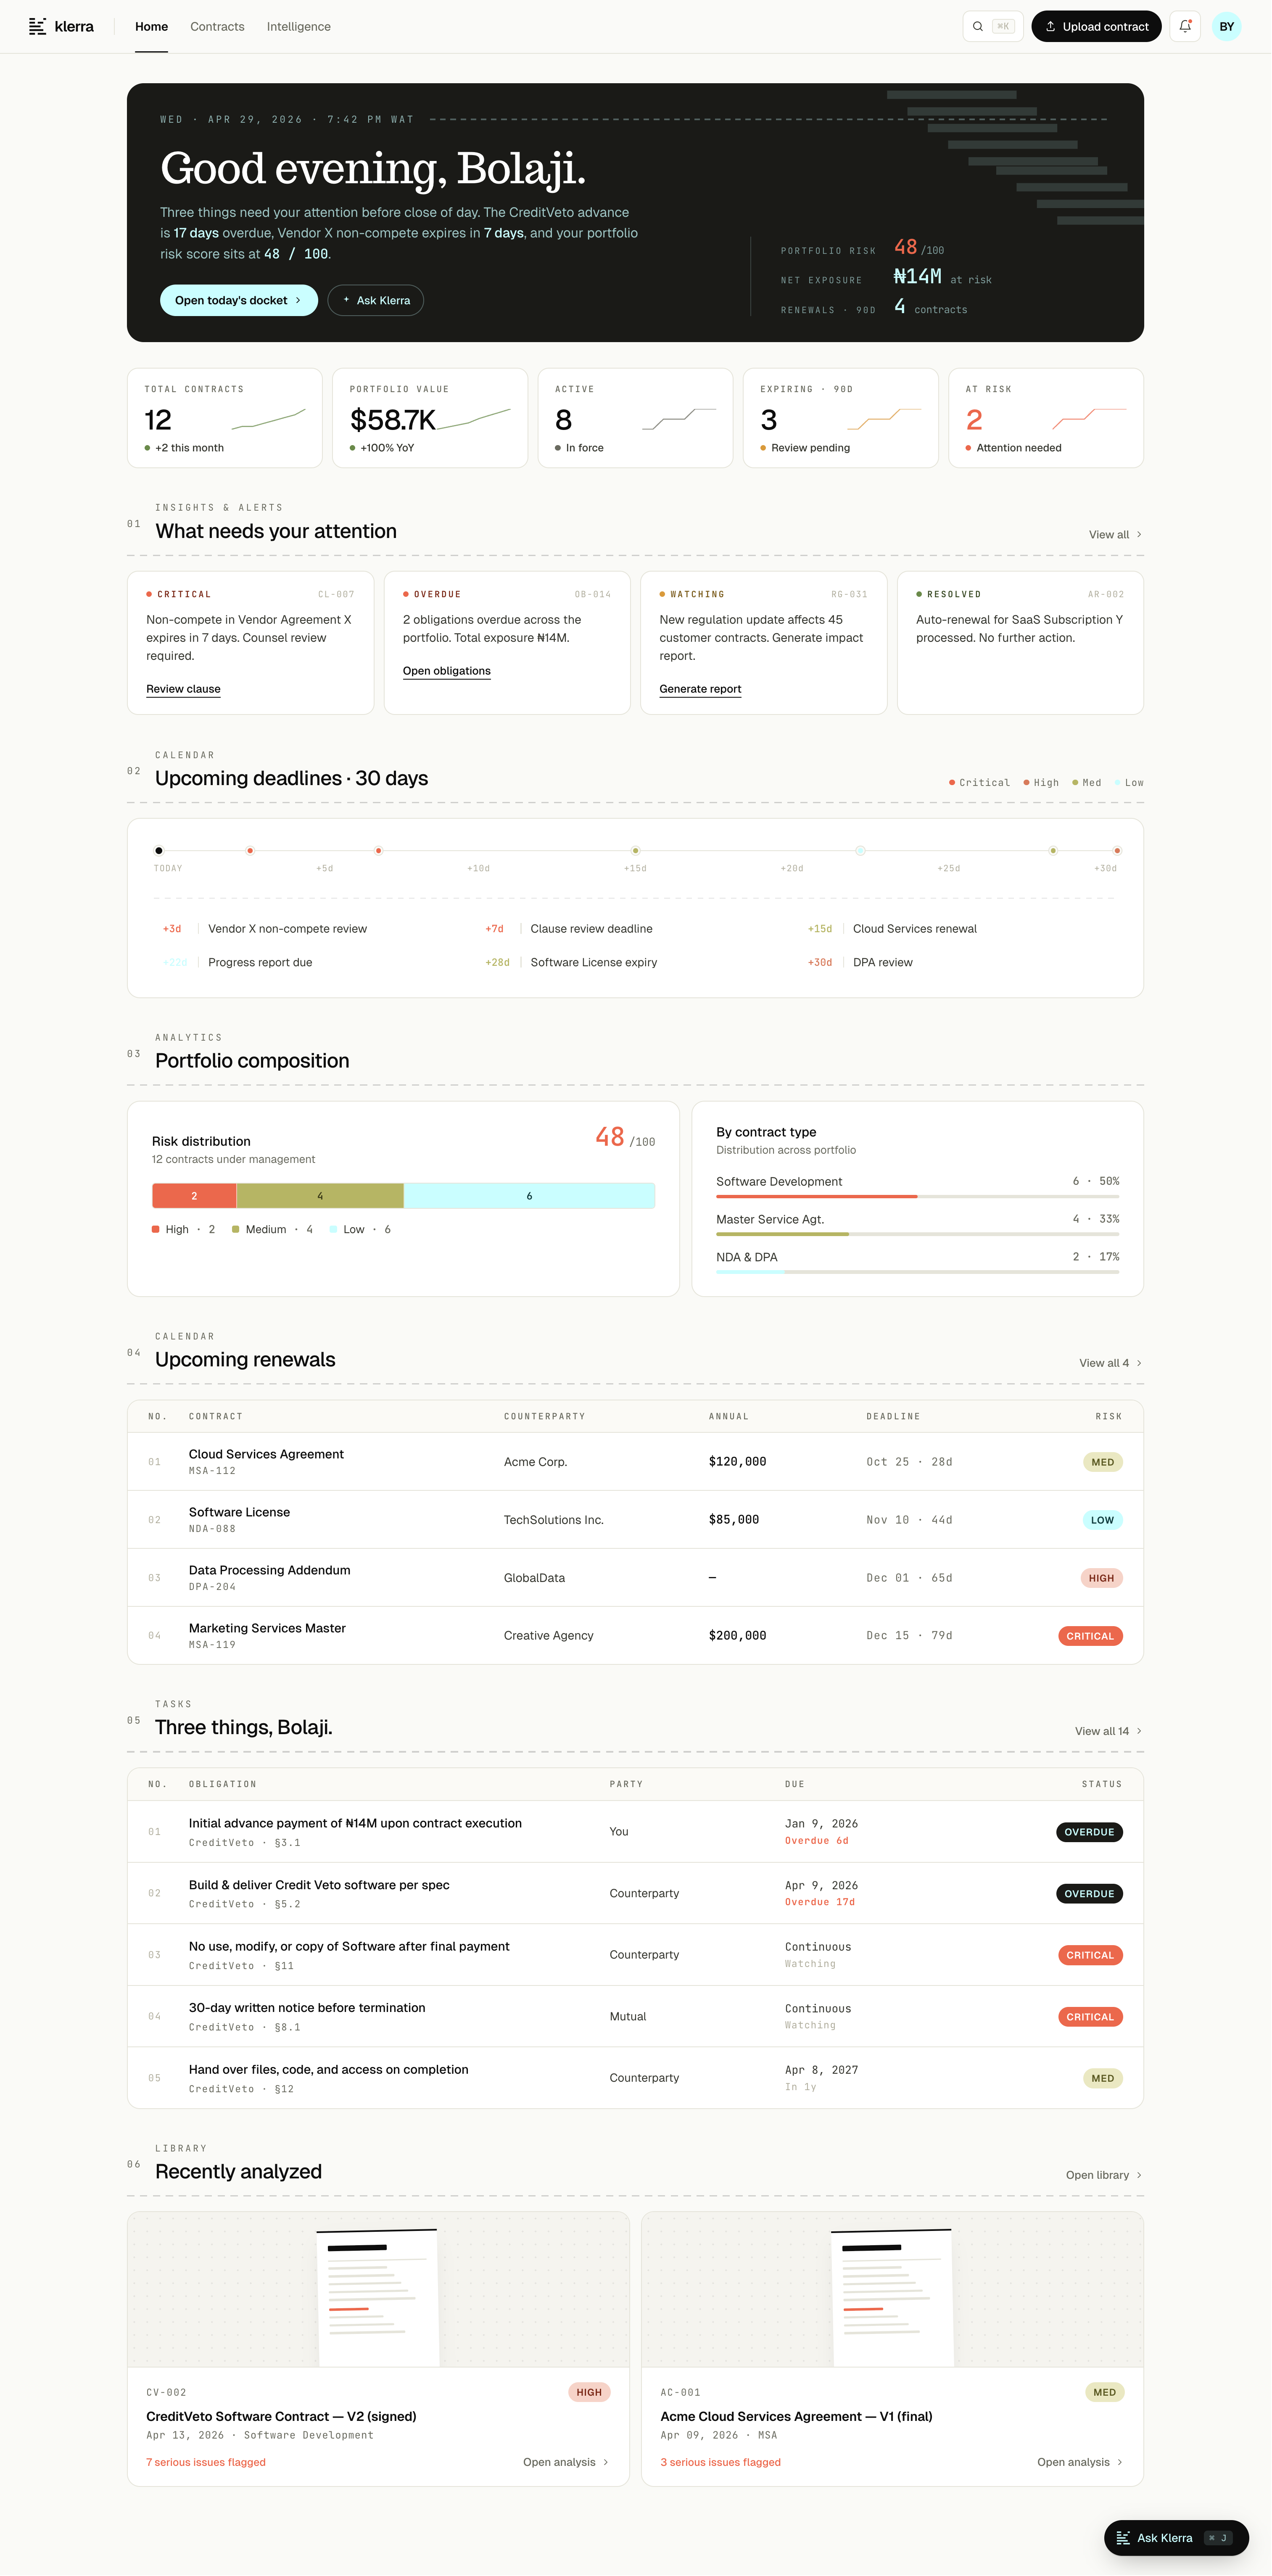Click the TechSolutions Inc. counterparty
Screen dimensions: 1272x2576
coord(554,1520)
